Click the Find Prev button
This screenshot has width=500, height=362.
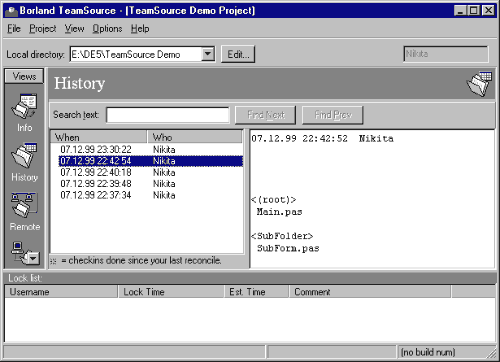[333, 115]
